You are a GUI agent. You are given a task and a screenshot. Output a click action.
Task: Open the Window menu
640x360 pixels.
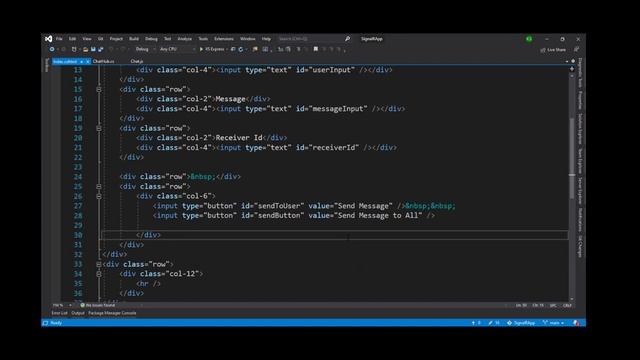pyautogui.click(x=247, y=39)
